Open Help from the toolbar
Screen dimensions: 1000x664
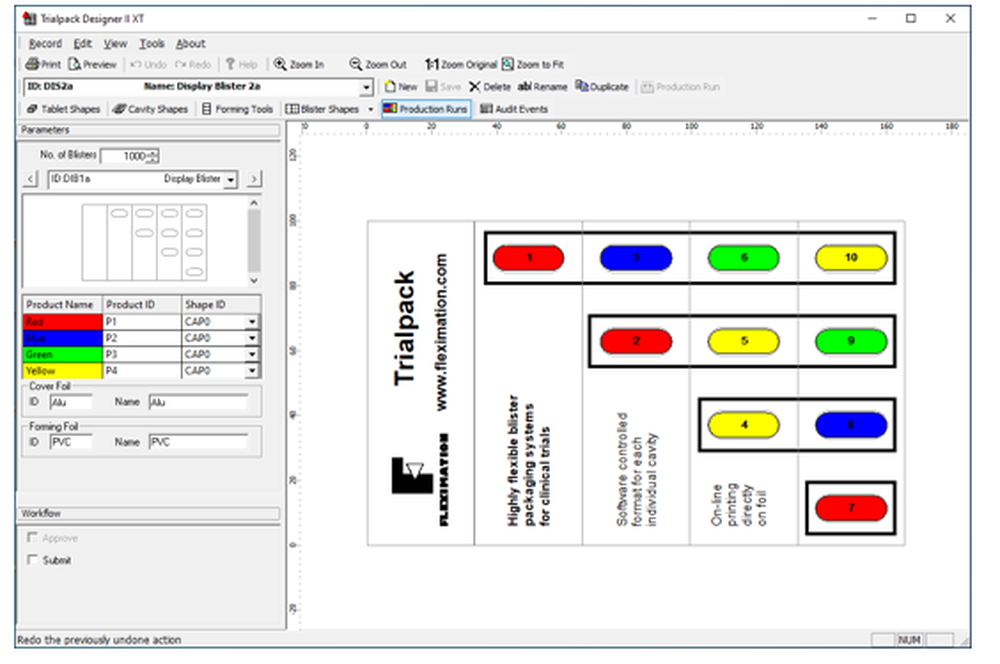tap(242, 64)
